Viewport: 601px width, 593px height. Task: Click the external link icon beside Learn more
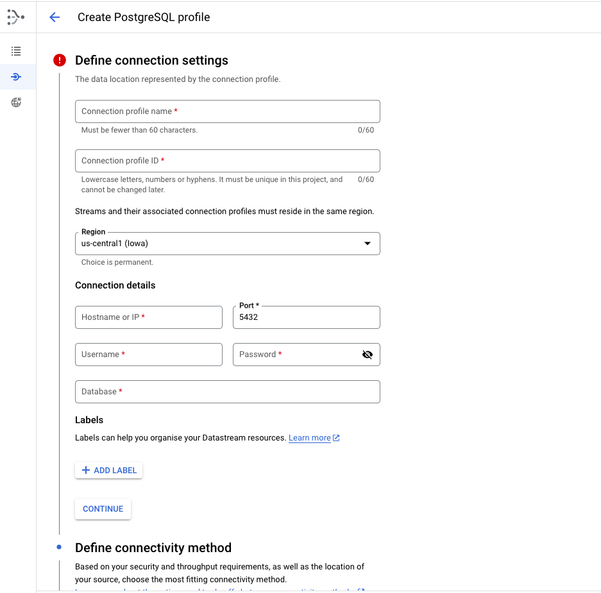pyautogui.click(x=336, y=438)
